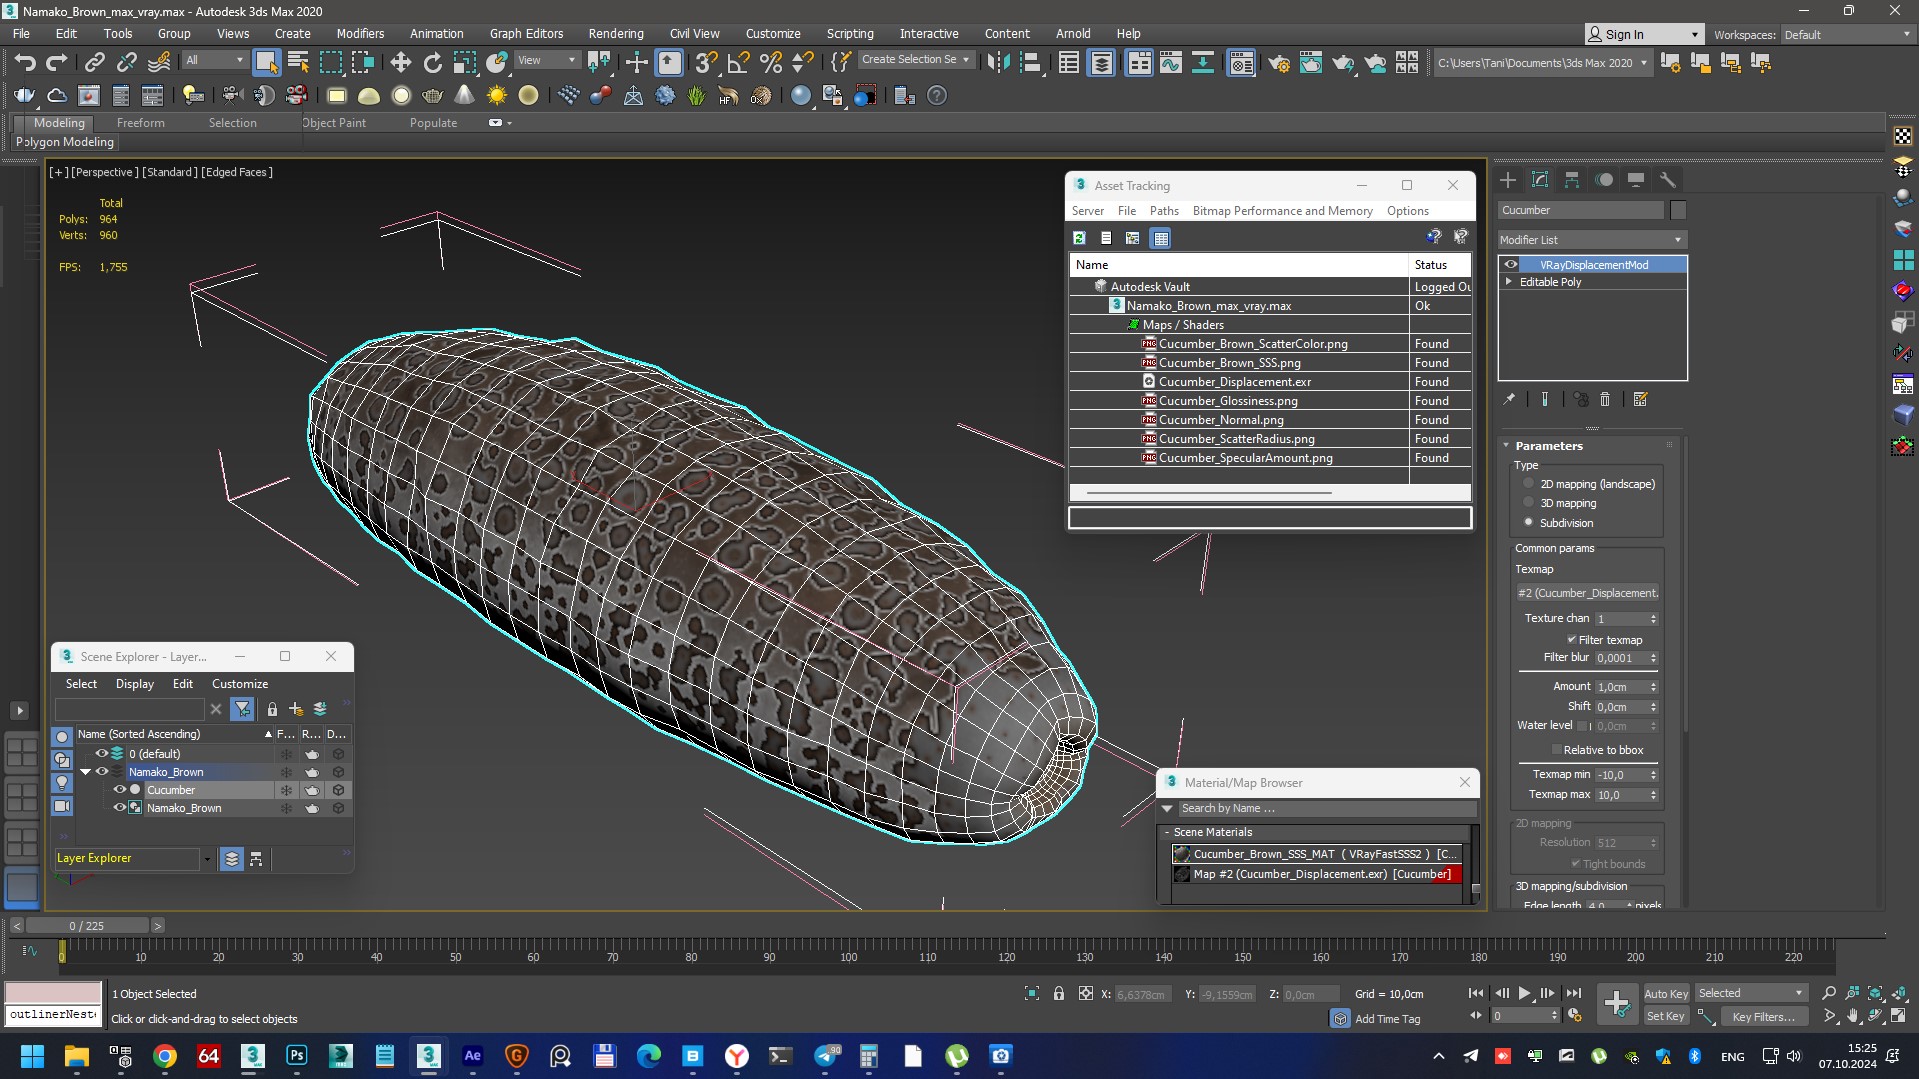This screenshot has height=1079, width=1919.
Task: Play the animation
Action: click(x=1523, y=993)
